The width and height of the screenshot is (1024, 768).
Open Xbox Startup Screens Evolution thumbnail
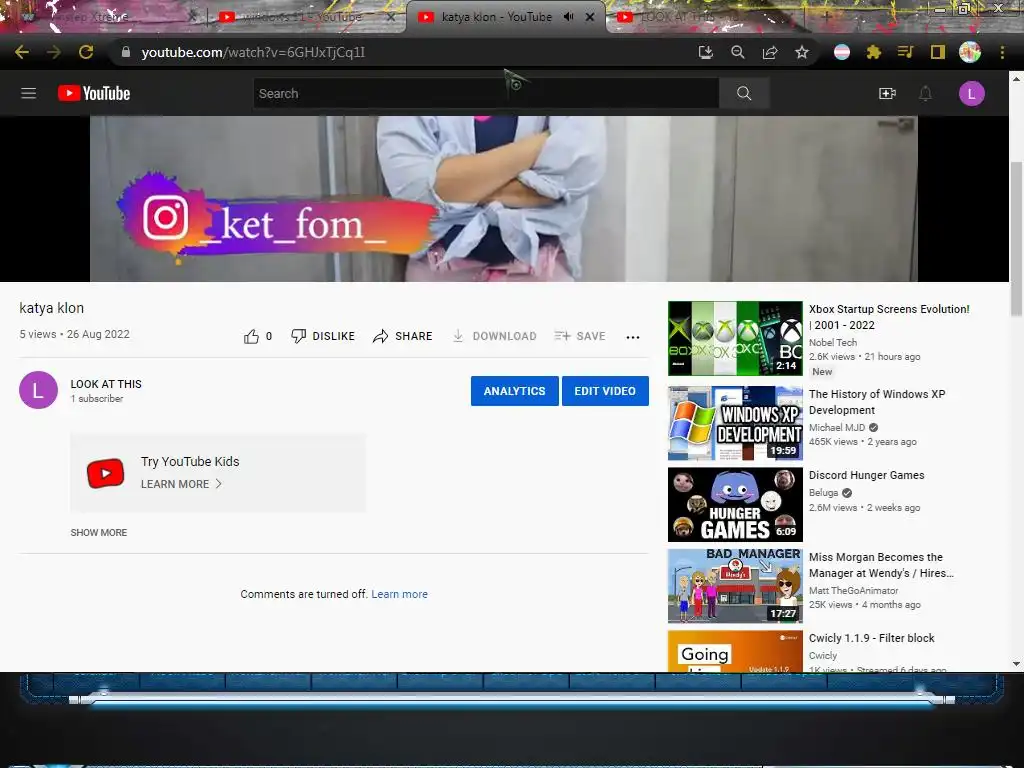tap(735, 338)
